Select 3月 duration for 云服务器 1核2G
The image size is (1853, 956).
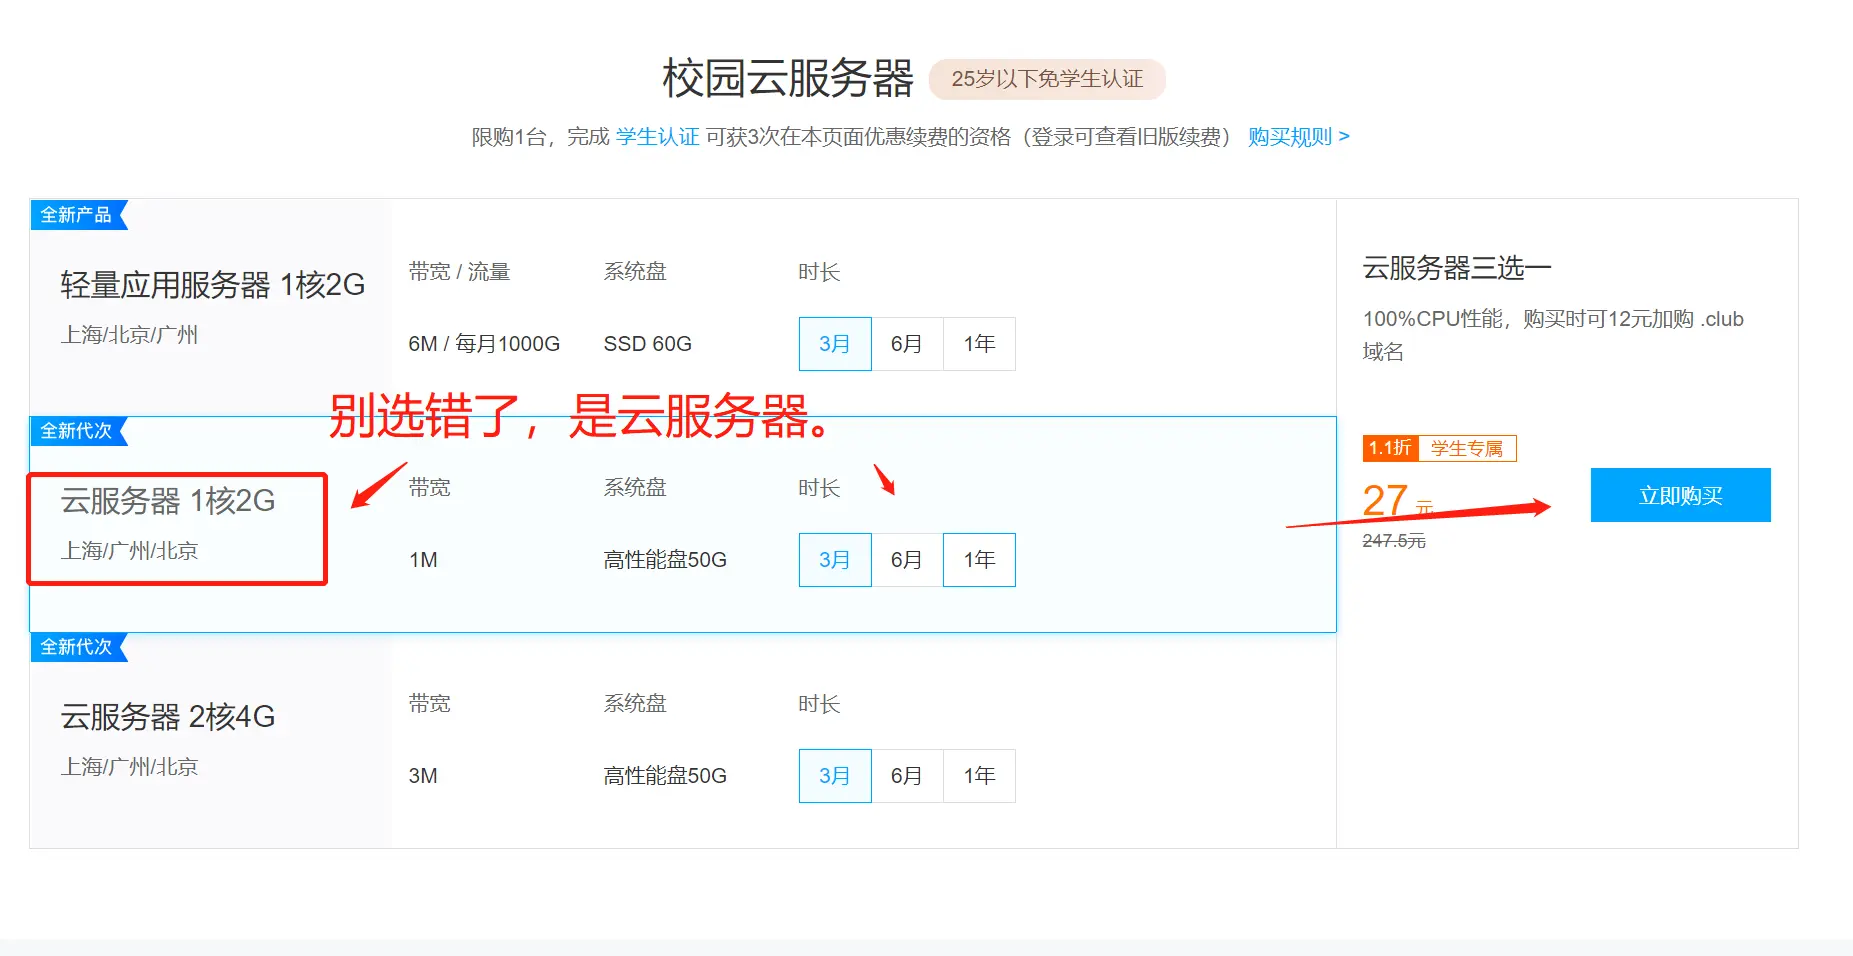point(835,560)
